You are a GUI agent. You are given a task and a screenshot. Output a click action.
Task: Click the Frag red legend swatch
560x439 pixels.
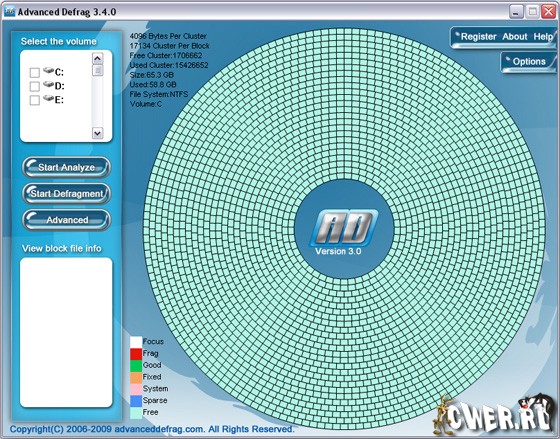[136, 354]
